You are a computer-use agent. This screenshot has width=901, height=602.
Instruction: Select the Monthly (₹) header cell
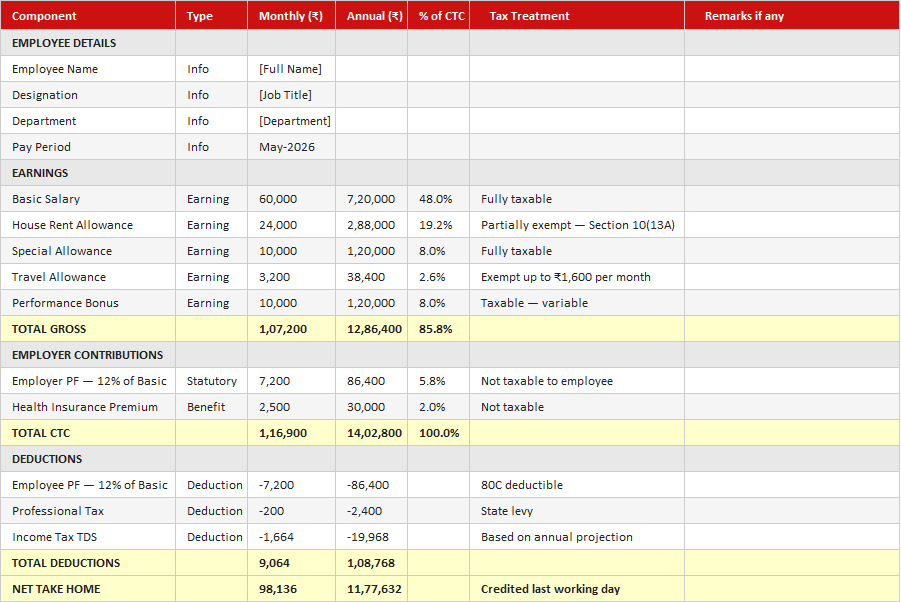[x=291, y=16]
